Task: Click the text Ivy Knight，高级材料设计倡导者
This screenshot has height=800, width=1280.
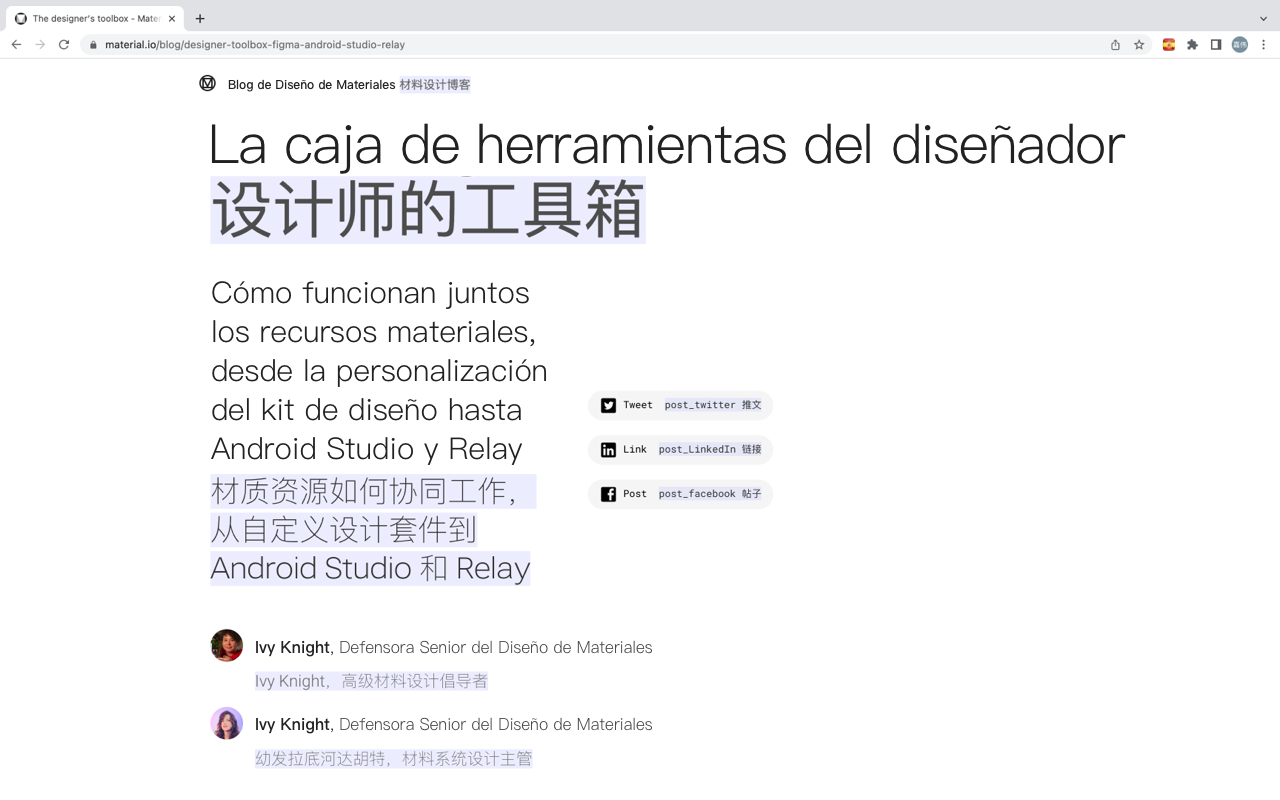Action: 371,681
